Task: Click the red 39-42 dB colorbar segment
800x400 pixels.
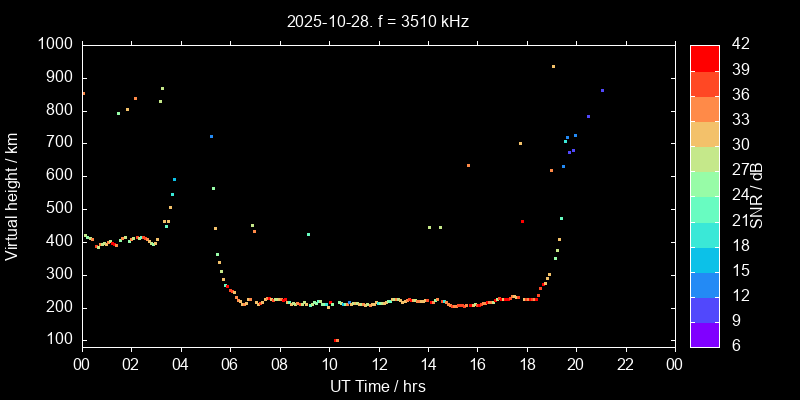Action: (x=704, y=57)
